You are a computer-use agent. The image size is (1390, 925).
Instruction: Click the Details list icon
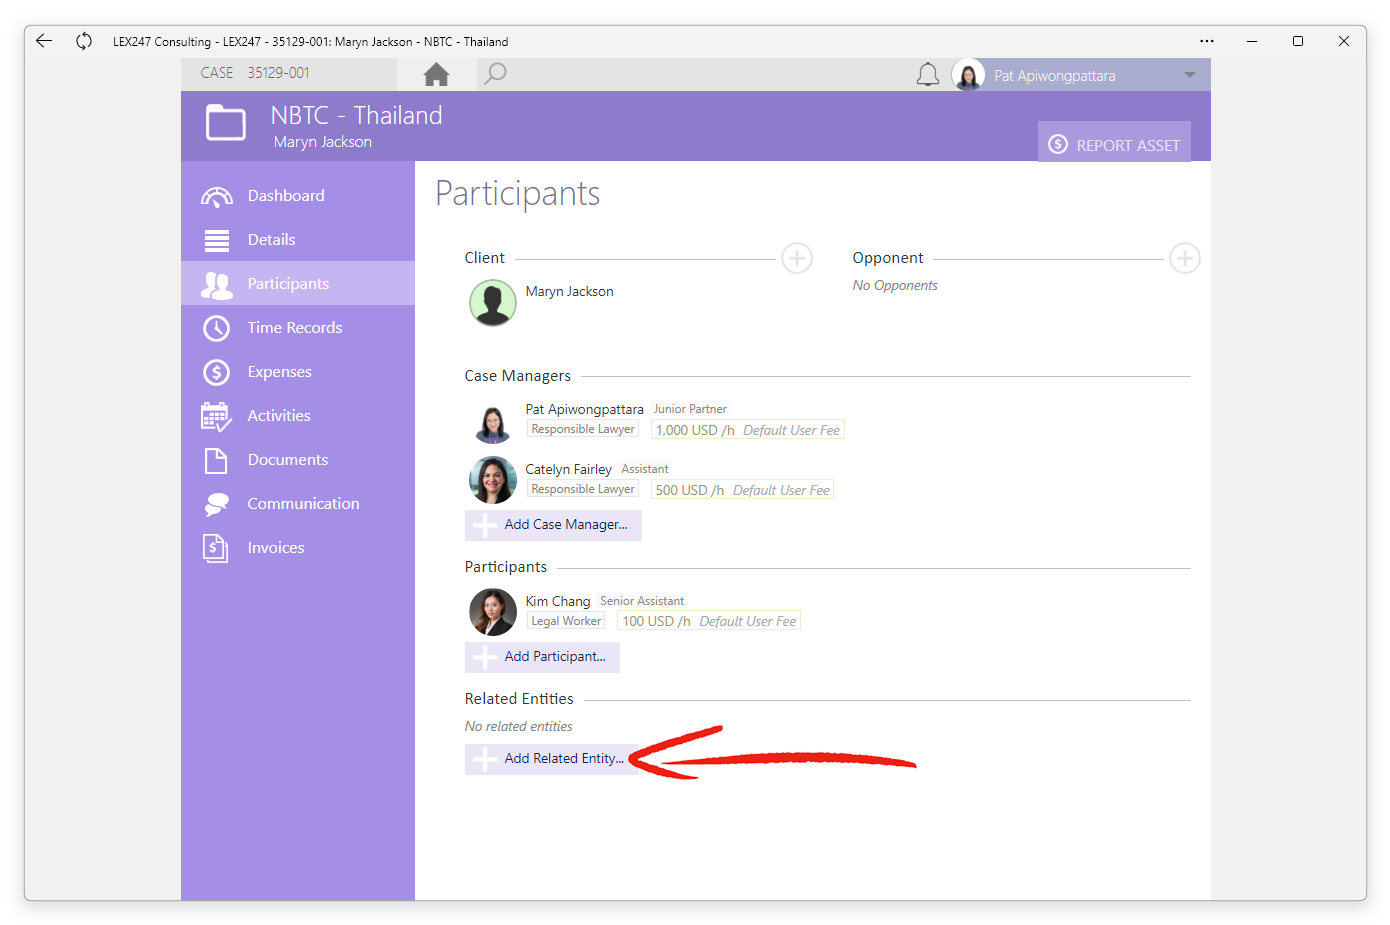tap(217, 240)
